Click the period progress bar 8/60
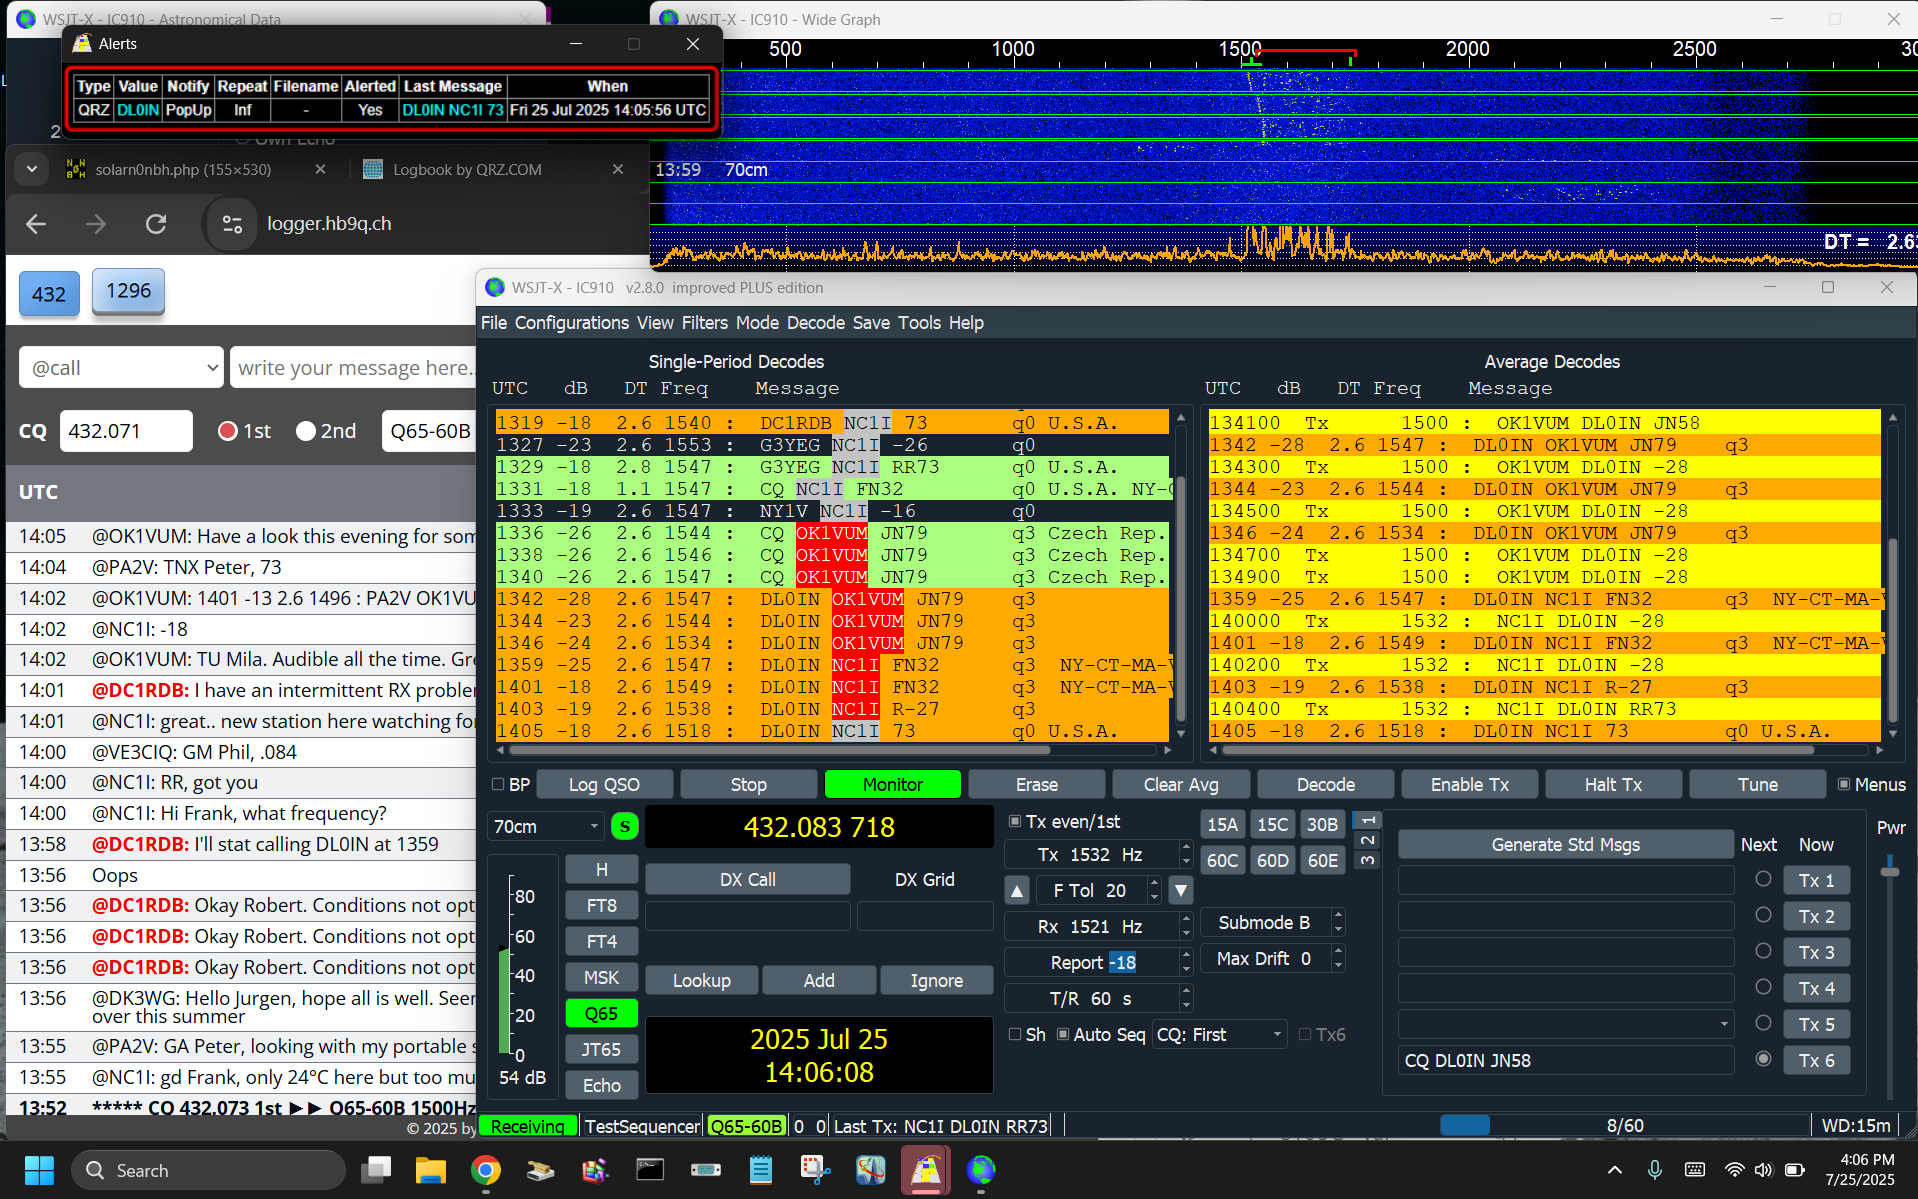The width and height of the screenshot is (1918, 1199). click(1624, 1125)
